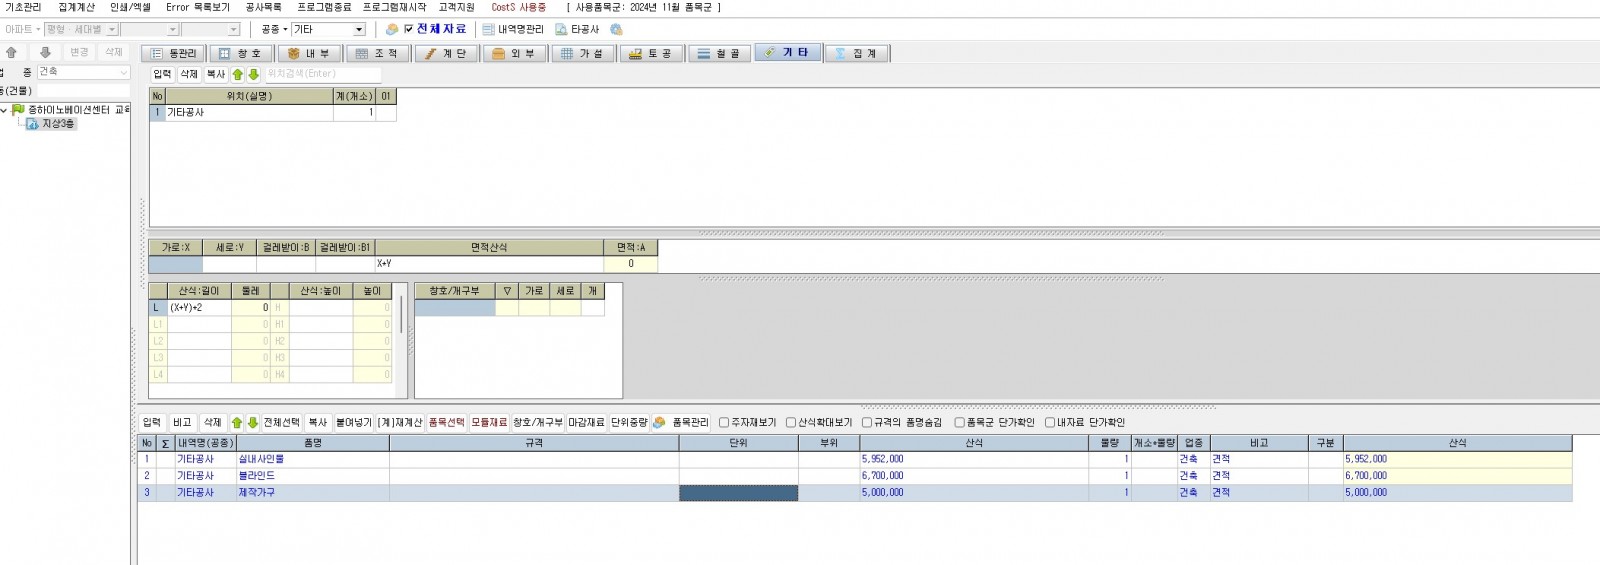Click the 품목선택 button
Screen dimensions: 1600x565
pos(446,423)
